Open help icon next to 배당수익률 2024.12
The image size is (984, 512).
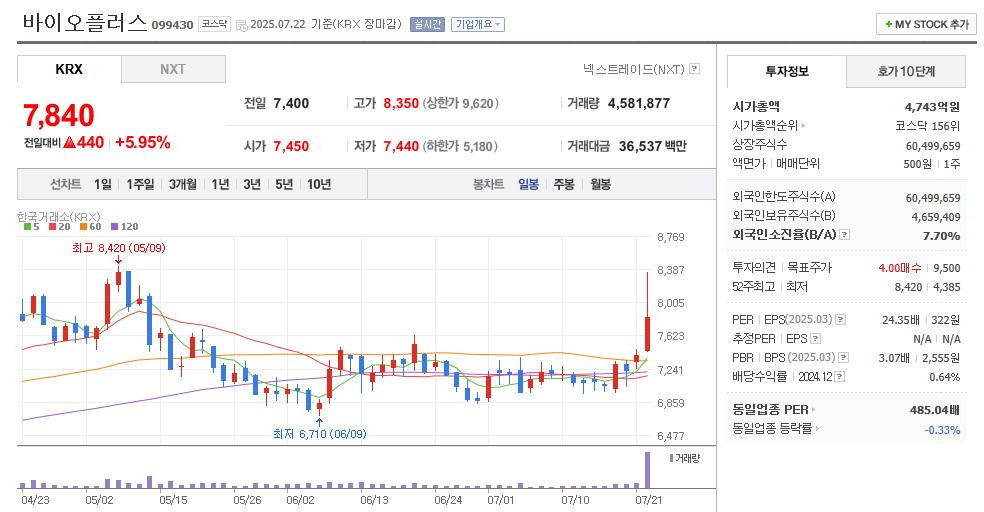(x=840, y=377)
